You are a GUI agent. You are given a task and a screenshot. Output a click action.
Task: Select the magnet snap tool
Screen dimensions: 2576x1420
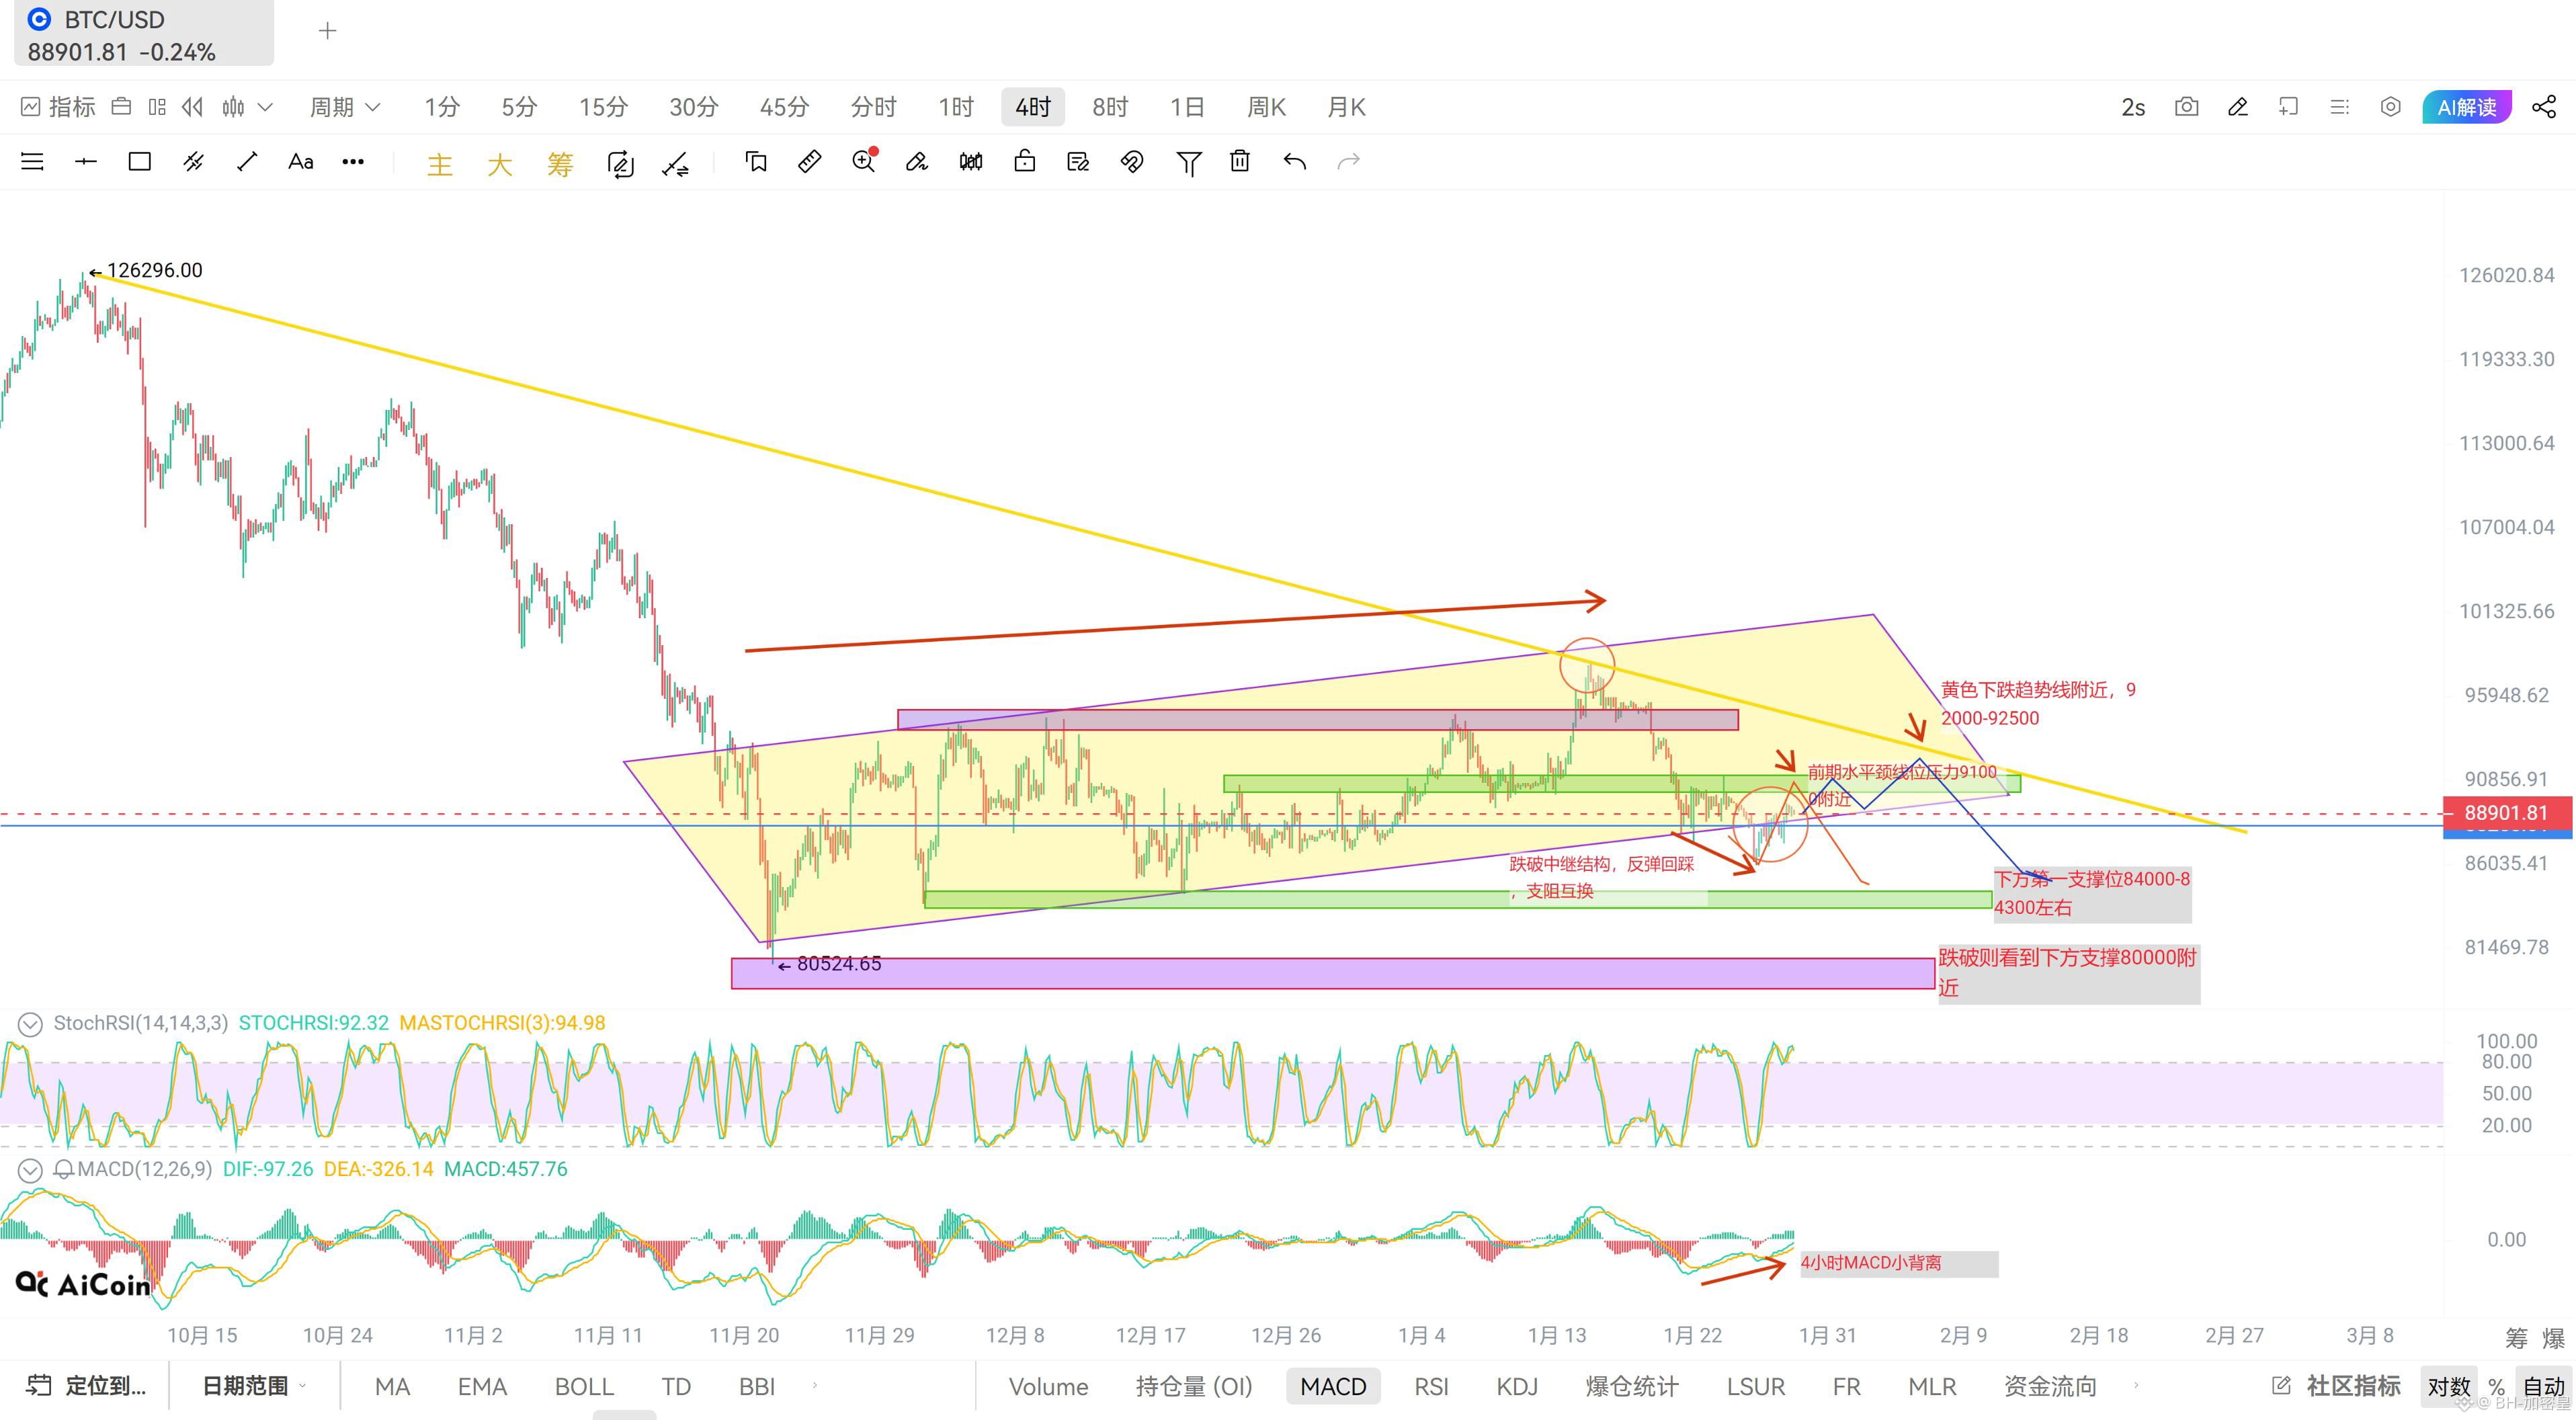tap(1131, 161)
